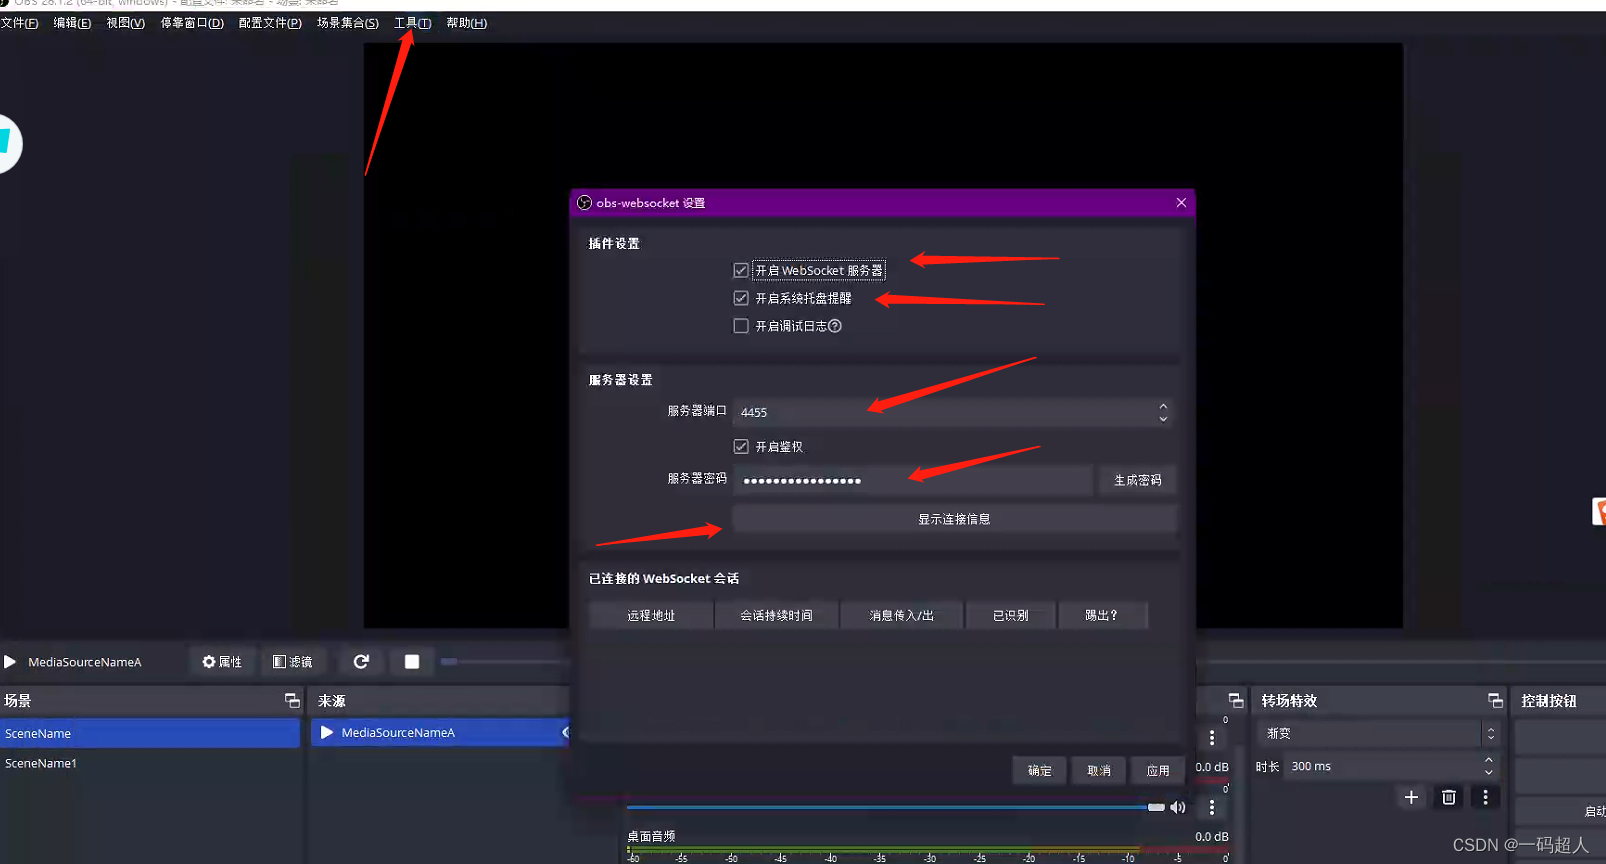Decrease server port with down arrow
1606x864 pixels.
click(x=1163, y=419)
